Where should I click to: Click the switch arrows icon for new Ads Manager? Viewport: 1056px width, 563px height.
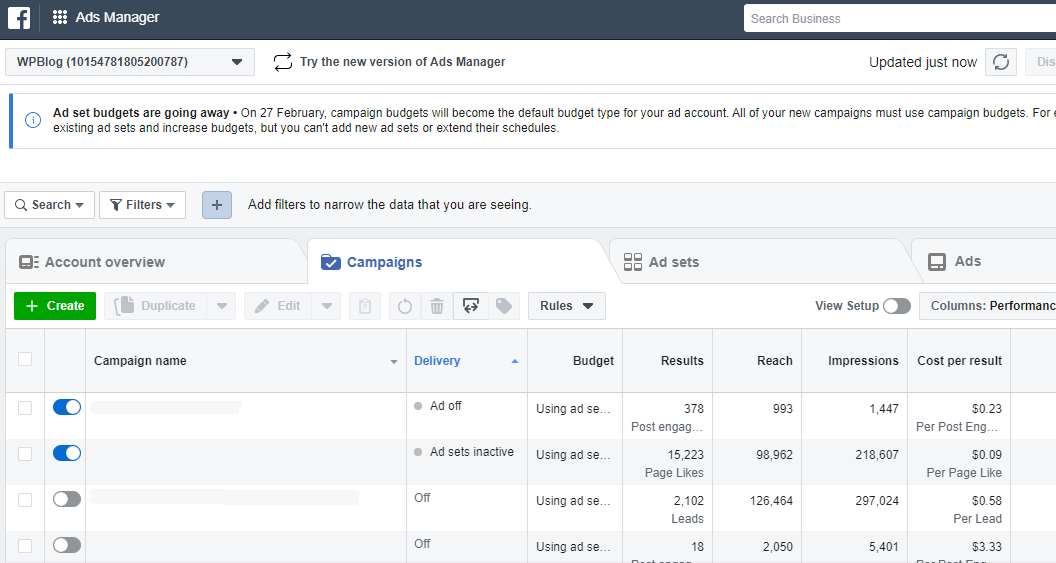(x=283, y=62)
